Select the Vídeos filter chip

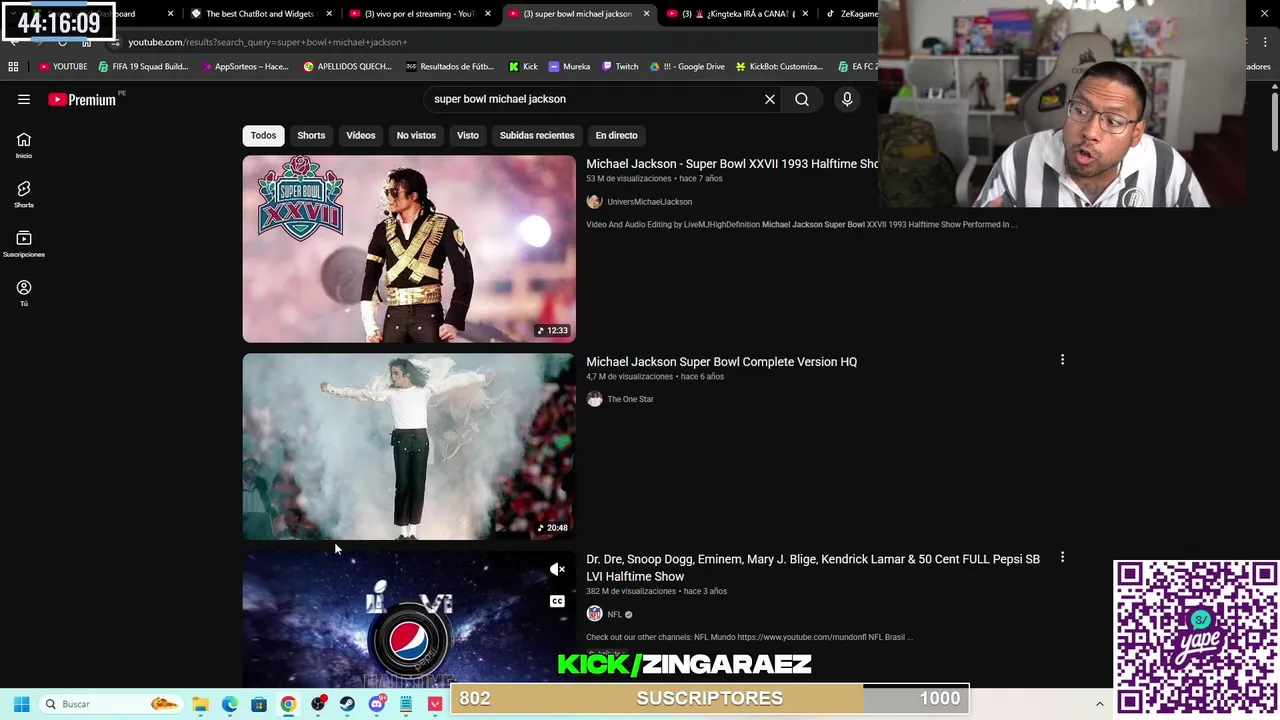361,135
